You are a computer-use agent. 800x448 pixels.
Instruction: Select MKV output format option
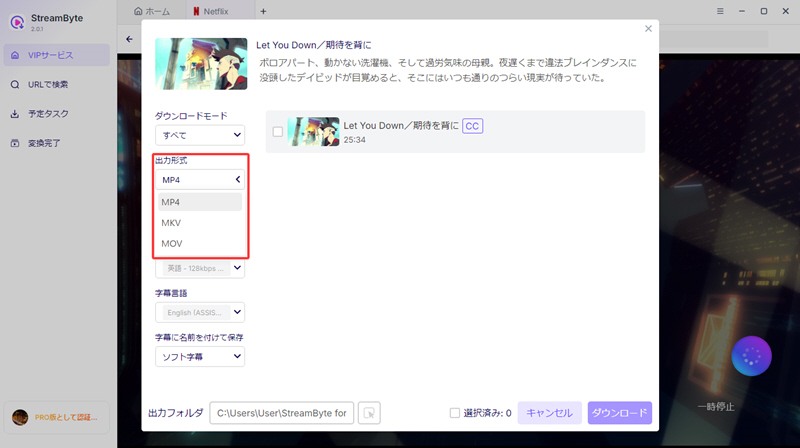tap(200, 223)
